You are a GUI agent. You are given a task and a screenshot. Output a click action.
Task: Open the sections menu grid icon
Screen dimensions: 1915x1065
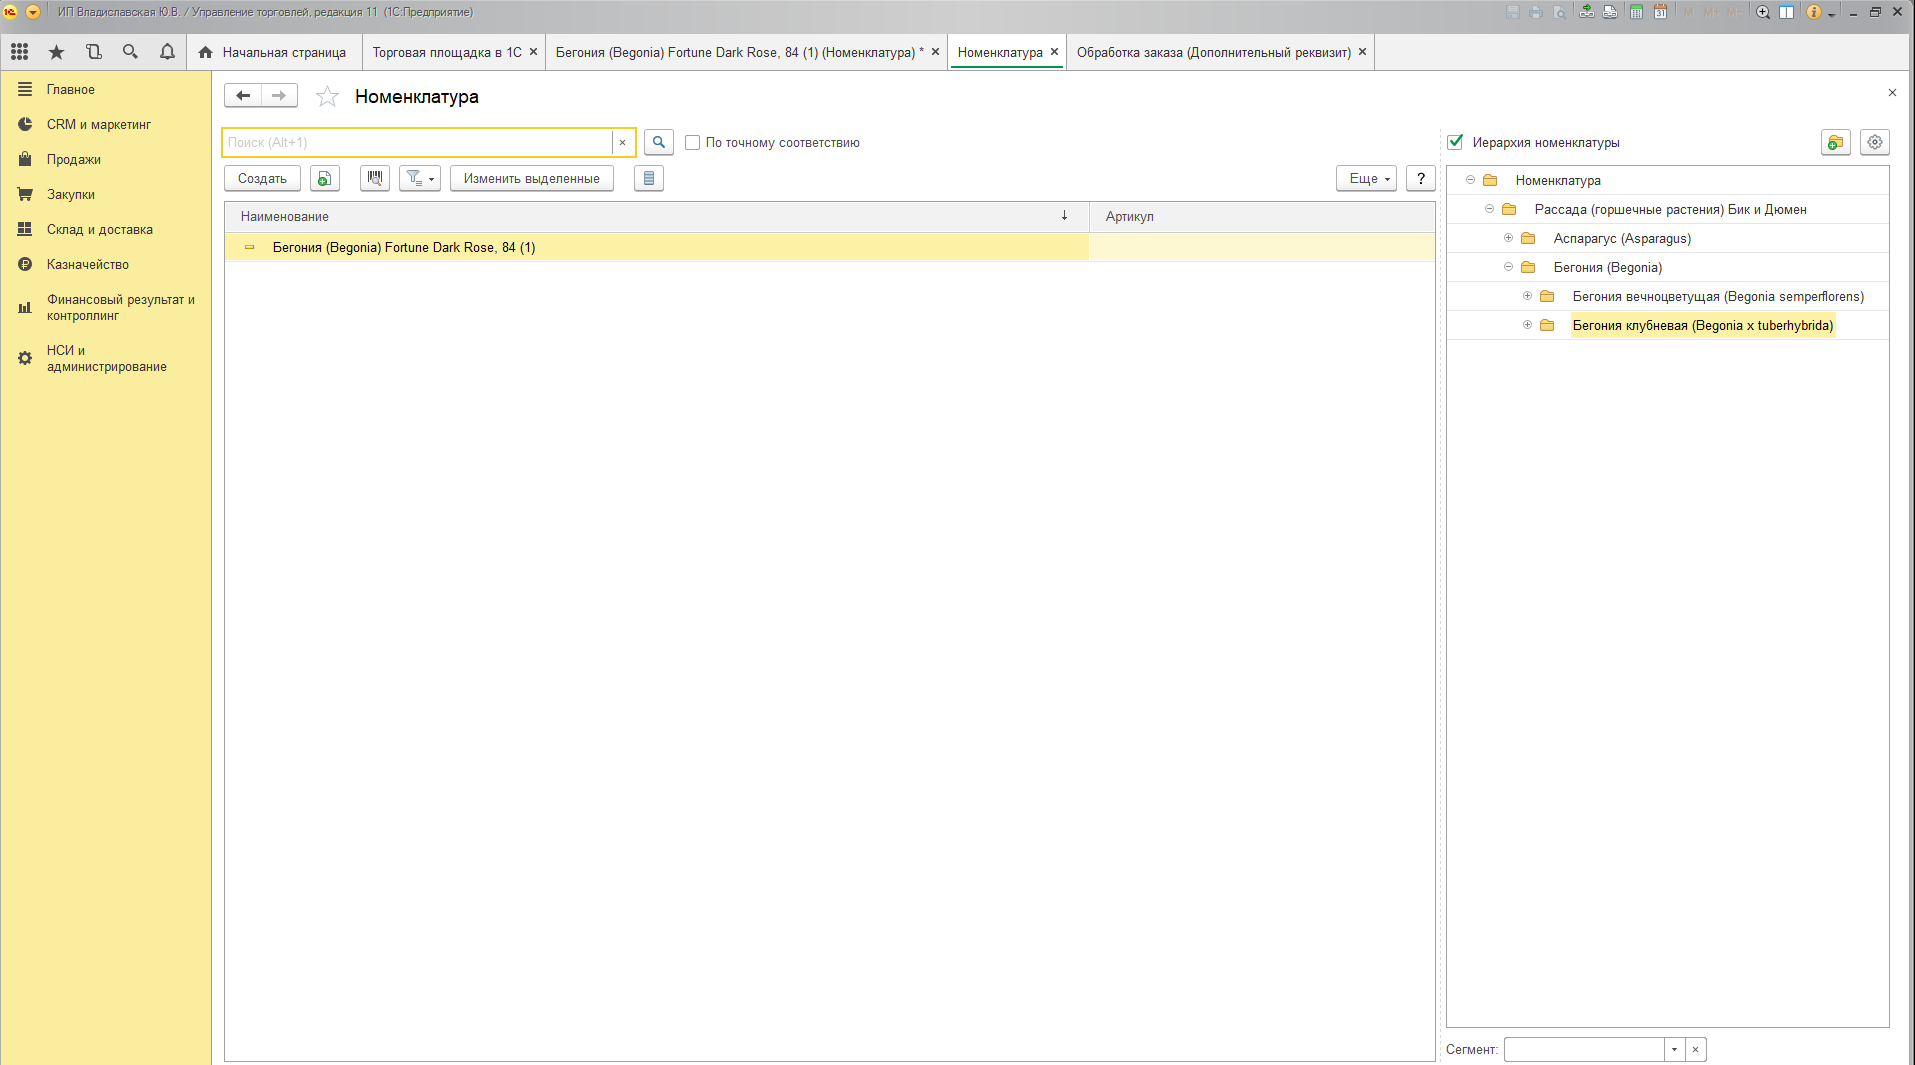[19, 52]
